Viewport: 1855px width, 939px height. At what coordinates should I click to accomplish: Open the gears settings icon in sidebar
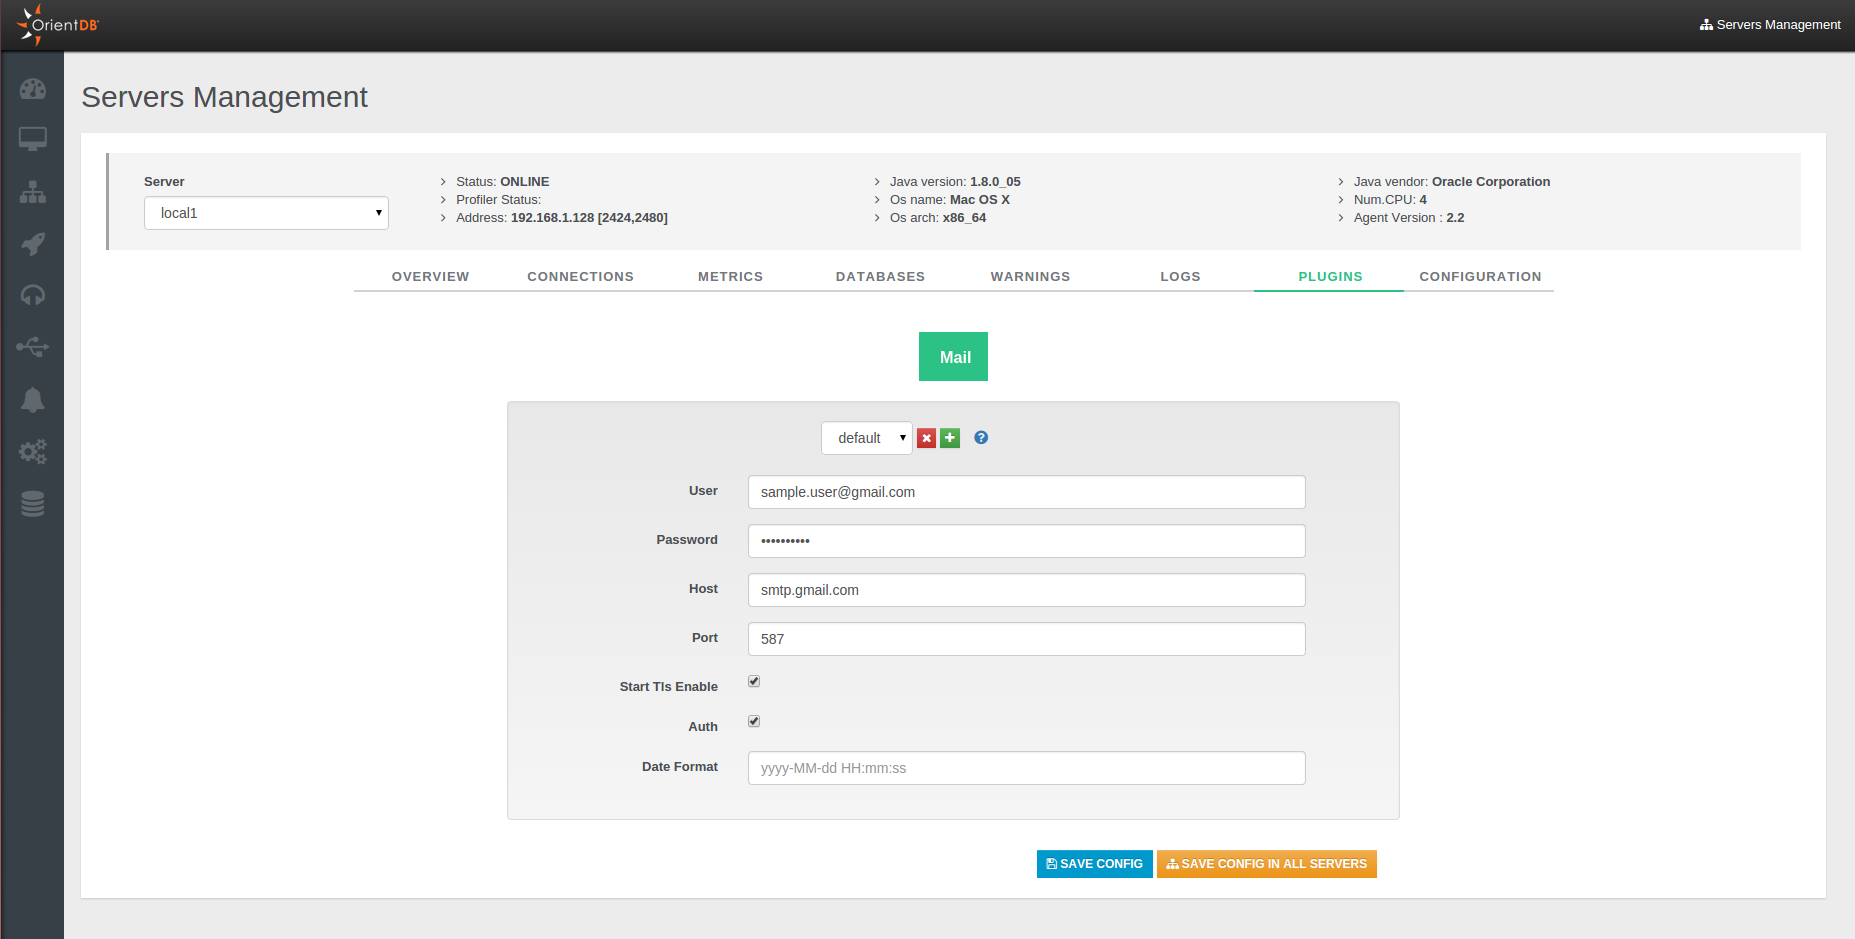[33, 452]
